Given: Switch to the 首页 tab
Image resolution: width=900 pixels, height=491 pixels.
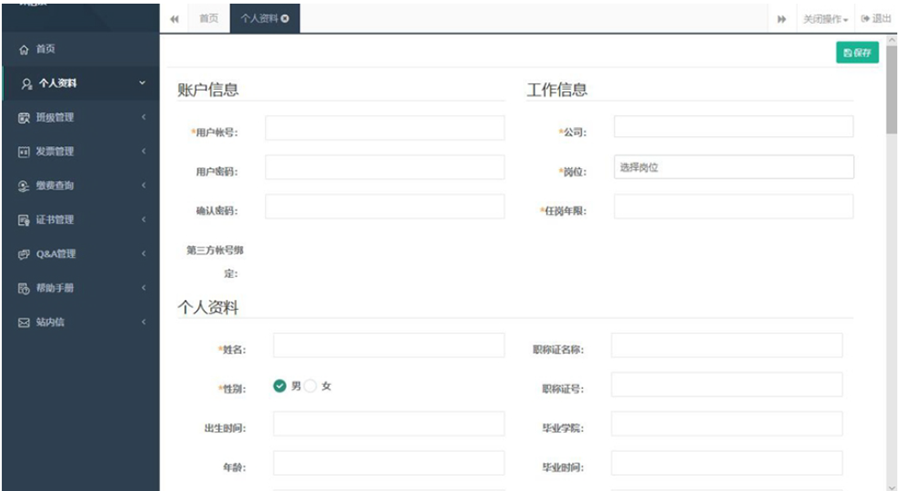Looking at the screenshot, I should pos(208,18).
